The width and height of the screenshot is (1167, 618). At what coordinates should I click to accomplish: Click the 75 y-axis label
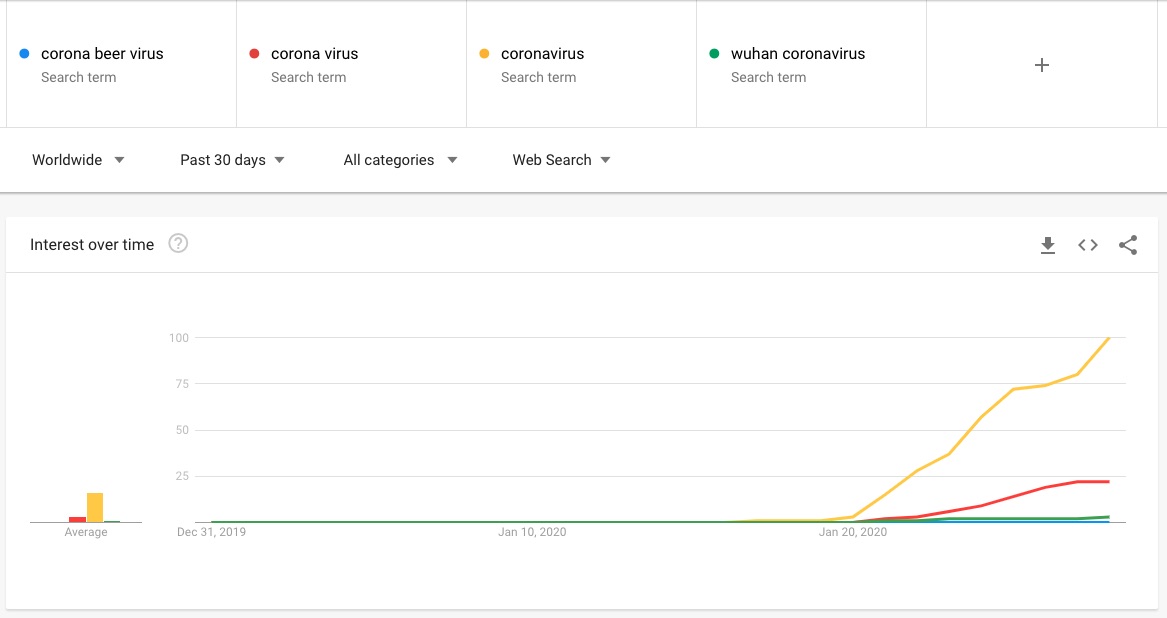tap(182, 383)
